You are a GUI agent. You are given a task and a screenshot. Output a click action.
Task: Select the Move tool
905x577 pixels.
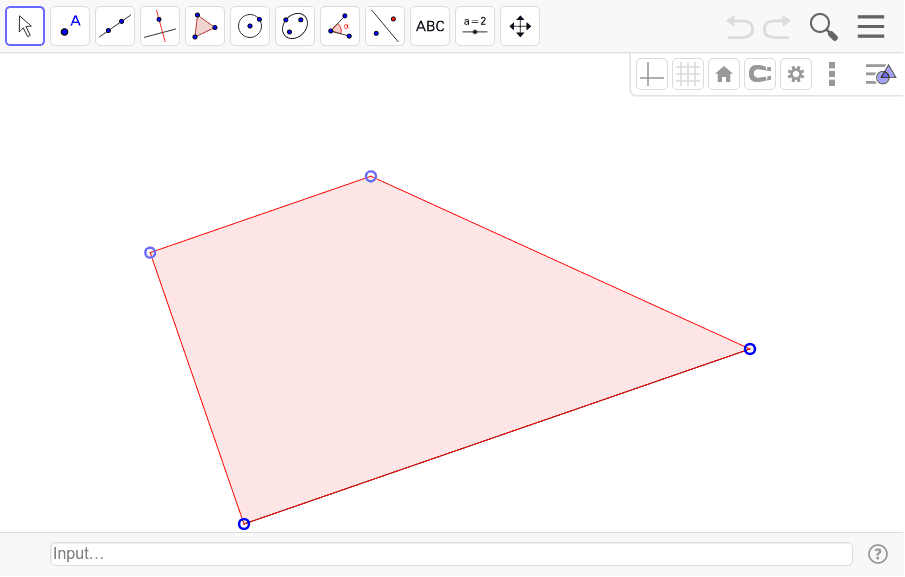tap(25, 26)
